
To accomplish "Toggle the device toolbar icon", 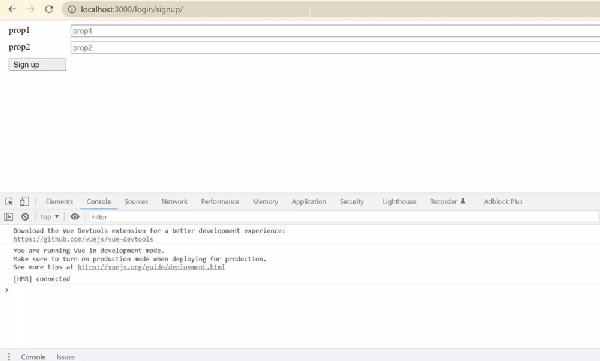I will (24, 201).
